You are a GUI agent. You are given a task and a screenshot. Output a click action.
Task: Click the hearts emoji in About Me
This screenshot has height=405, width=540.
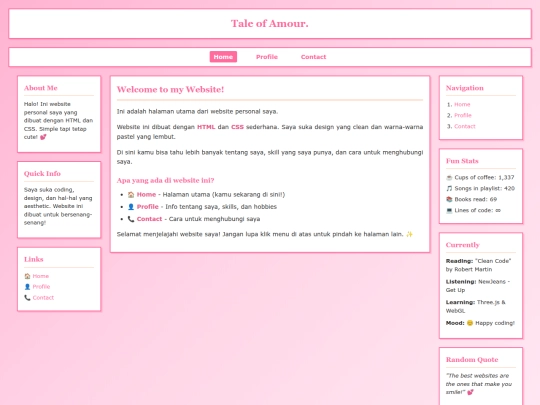coord(43,137)
